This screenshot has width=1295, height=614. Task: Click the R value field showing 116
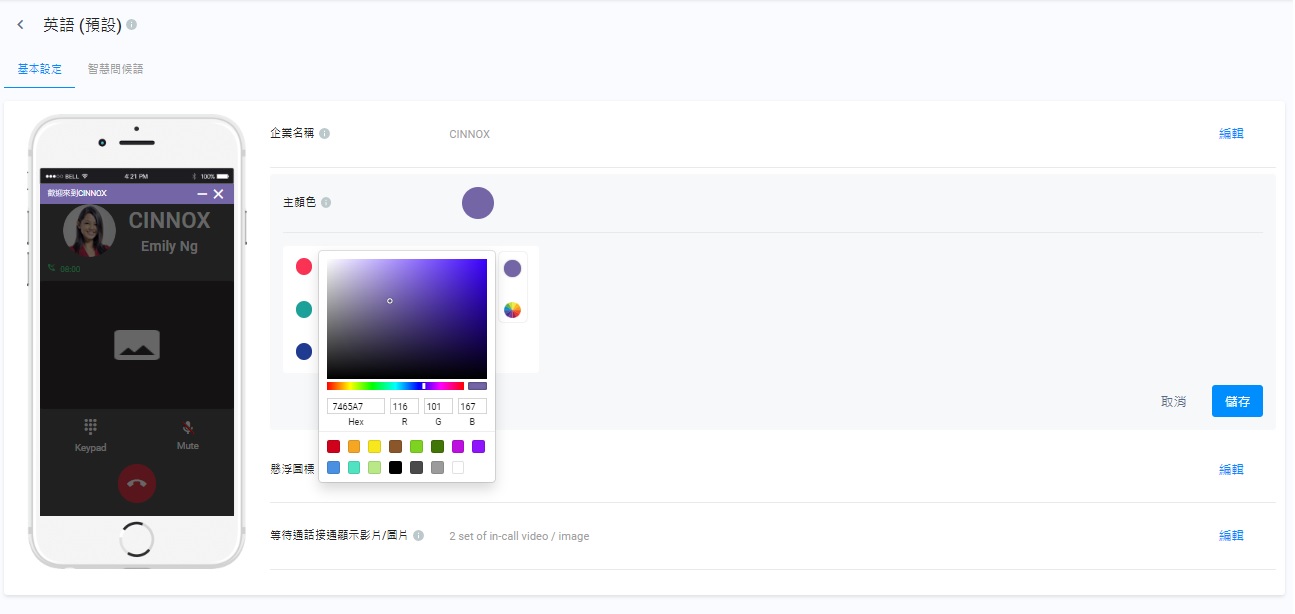pyautogui.click(x=404, y=407)
